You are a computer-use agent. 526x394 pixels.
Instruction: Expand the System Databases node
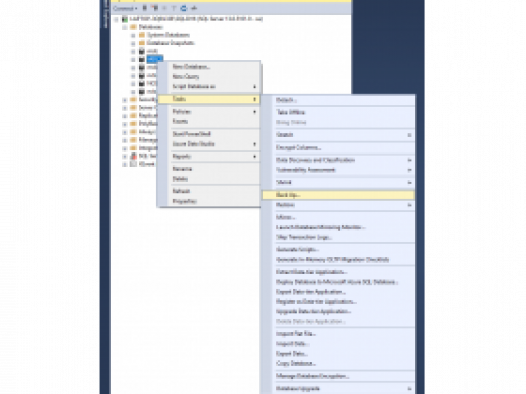pos(133,35)
